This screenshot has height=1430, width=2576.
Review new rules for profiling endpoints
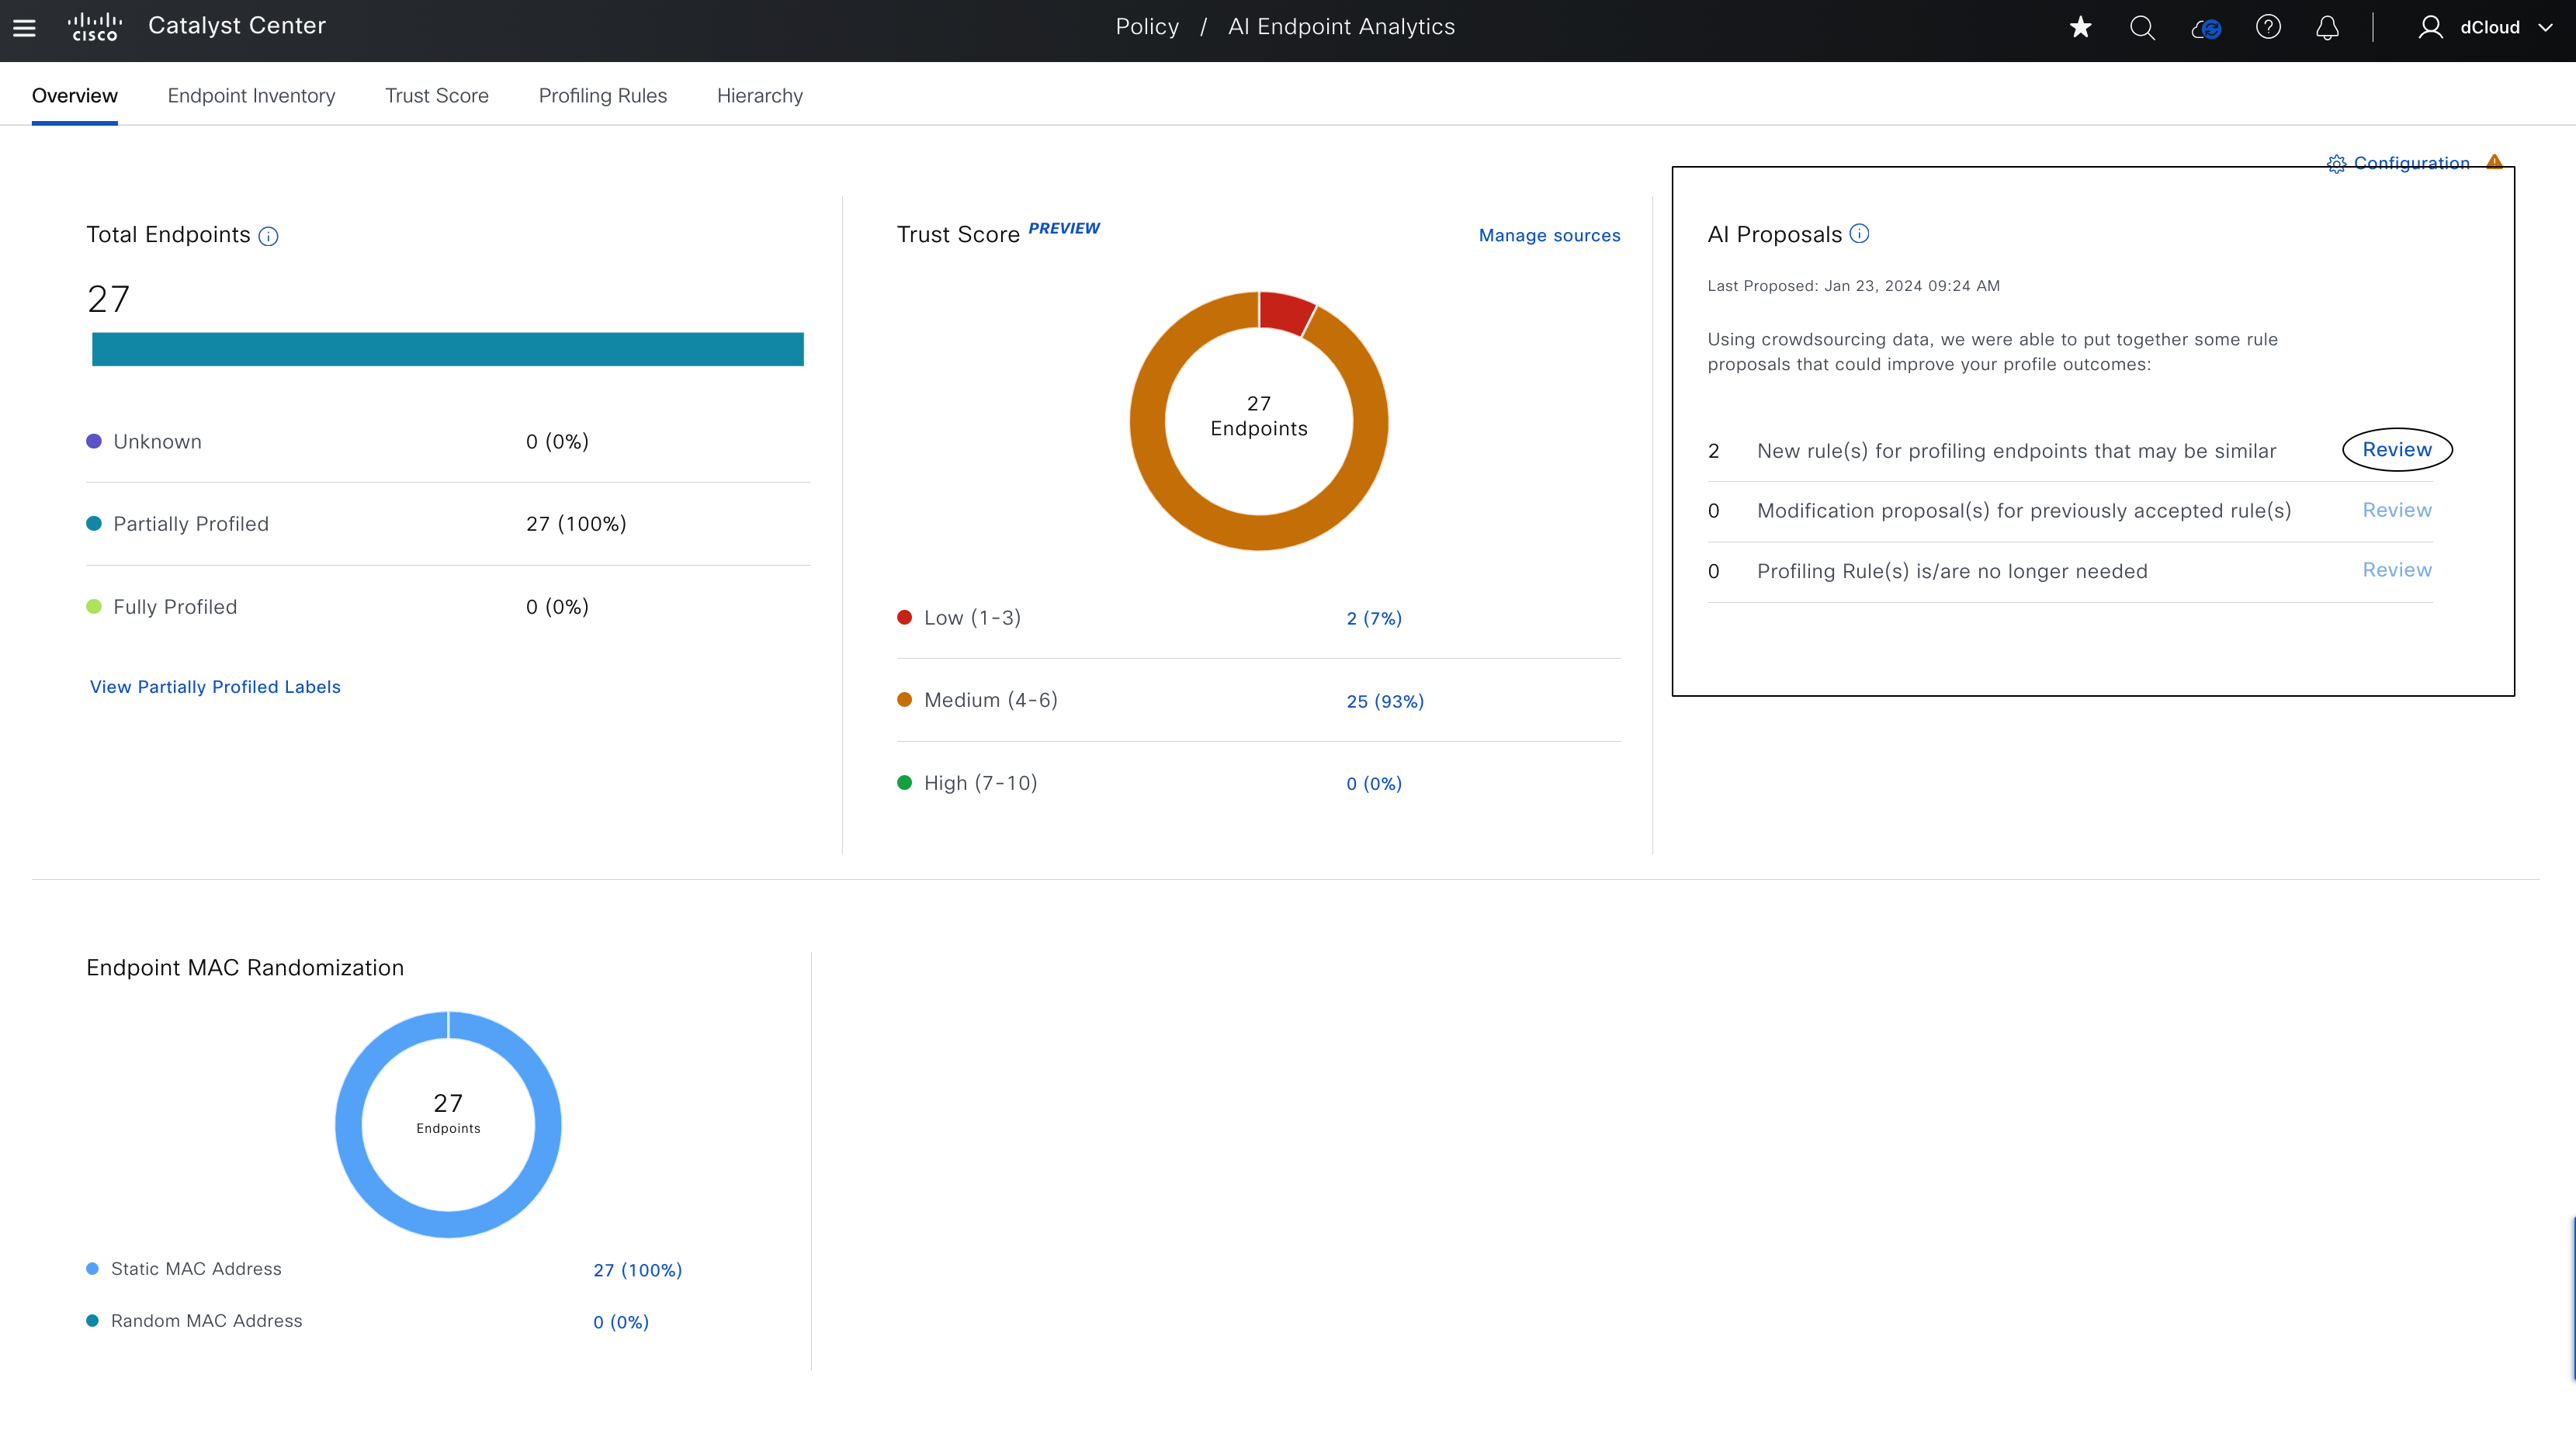[2397, 450]
